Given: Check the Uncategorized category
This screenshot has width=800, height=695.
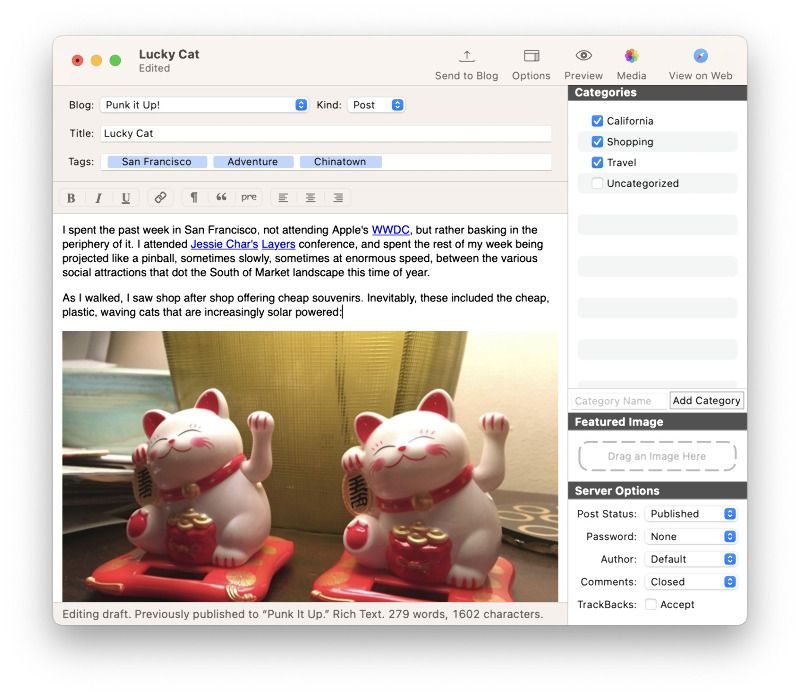Looking at the screenshot, I should click(597, 183).
